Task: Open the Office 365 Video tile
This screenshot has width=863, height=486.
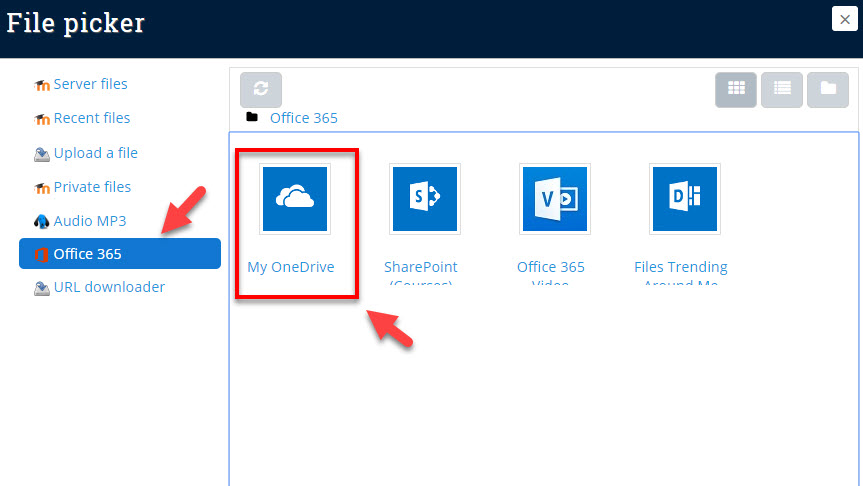Action: coord(555,199)
